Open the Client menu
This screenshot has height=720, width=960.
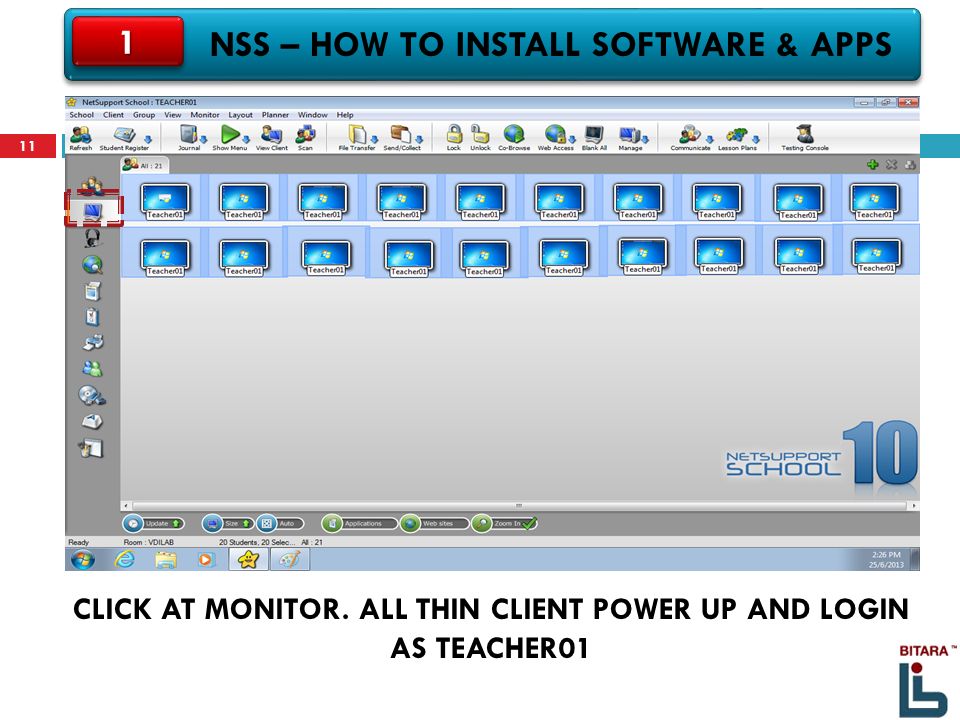coord(113,114)
